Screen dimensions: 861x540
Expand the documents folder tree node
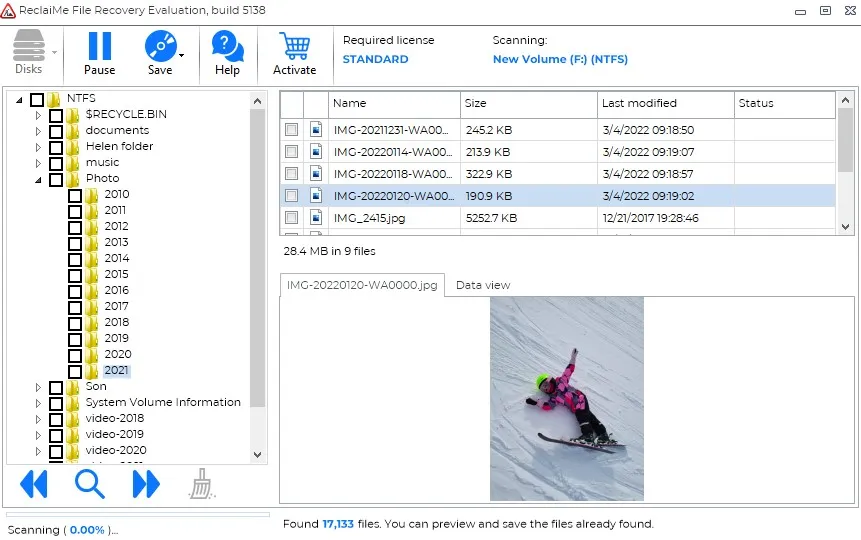(x=39, y=131)
